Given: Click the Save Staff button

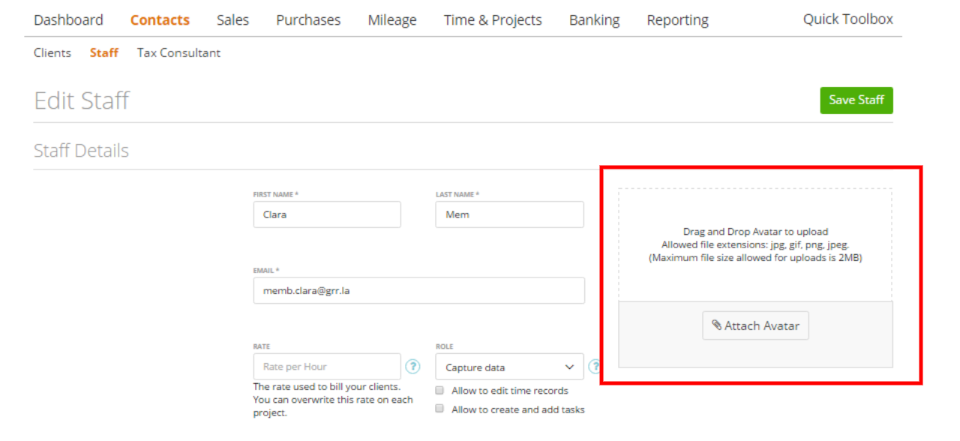Looking at the screenshot, I should pyautogui.click(x=857, y=100).
